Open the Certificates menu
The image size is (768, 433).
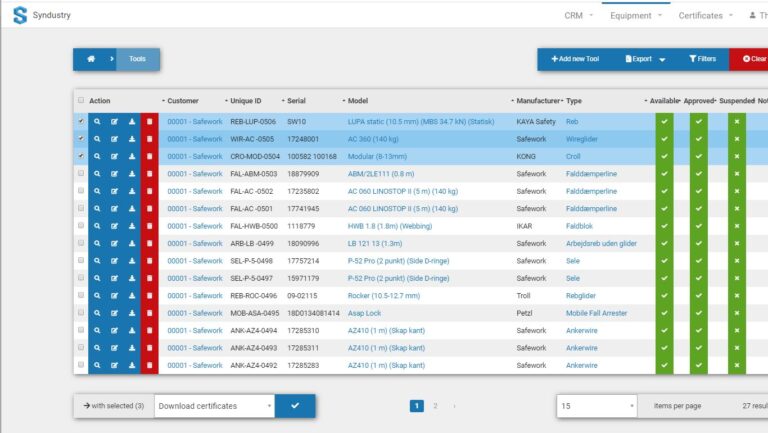click(x=705, y=15)
